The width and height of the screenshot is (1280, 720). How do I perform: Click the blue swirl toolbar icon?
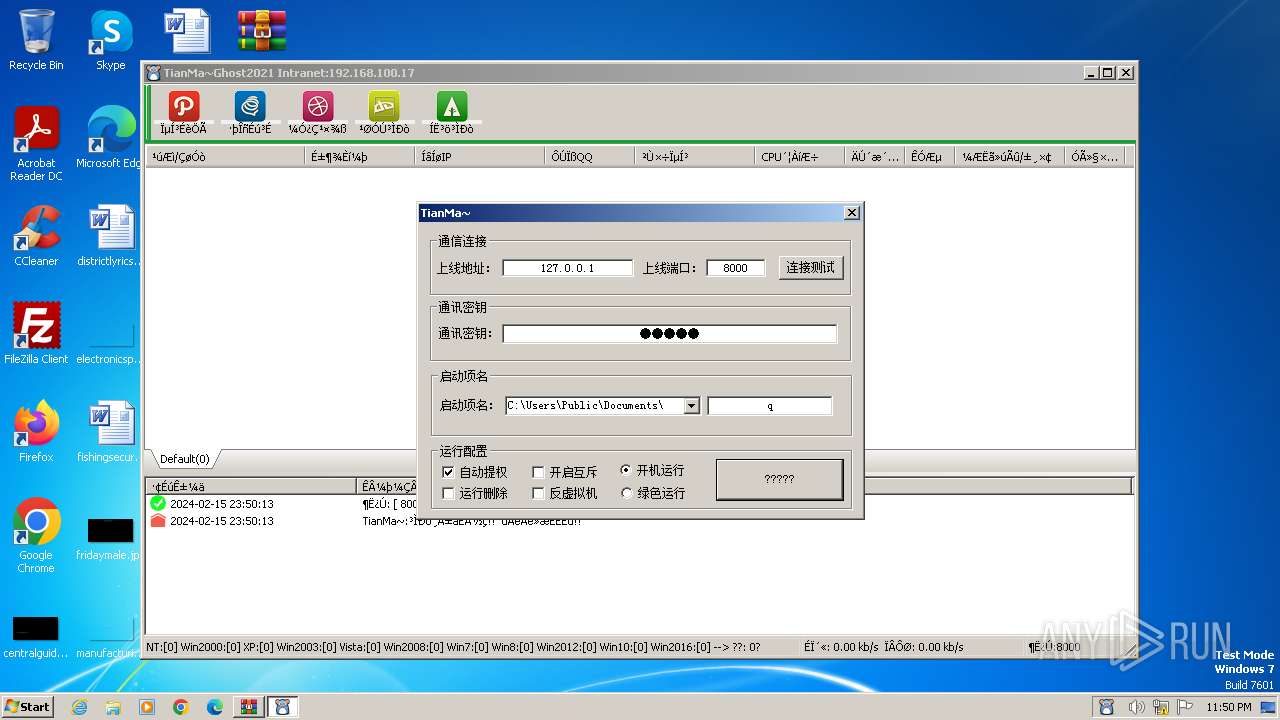[x=250, y=106]
